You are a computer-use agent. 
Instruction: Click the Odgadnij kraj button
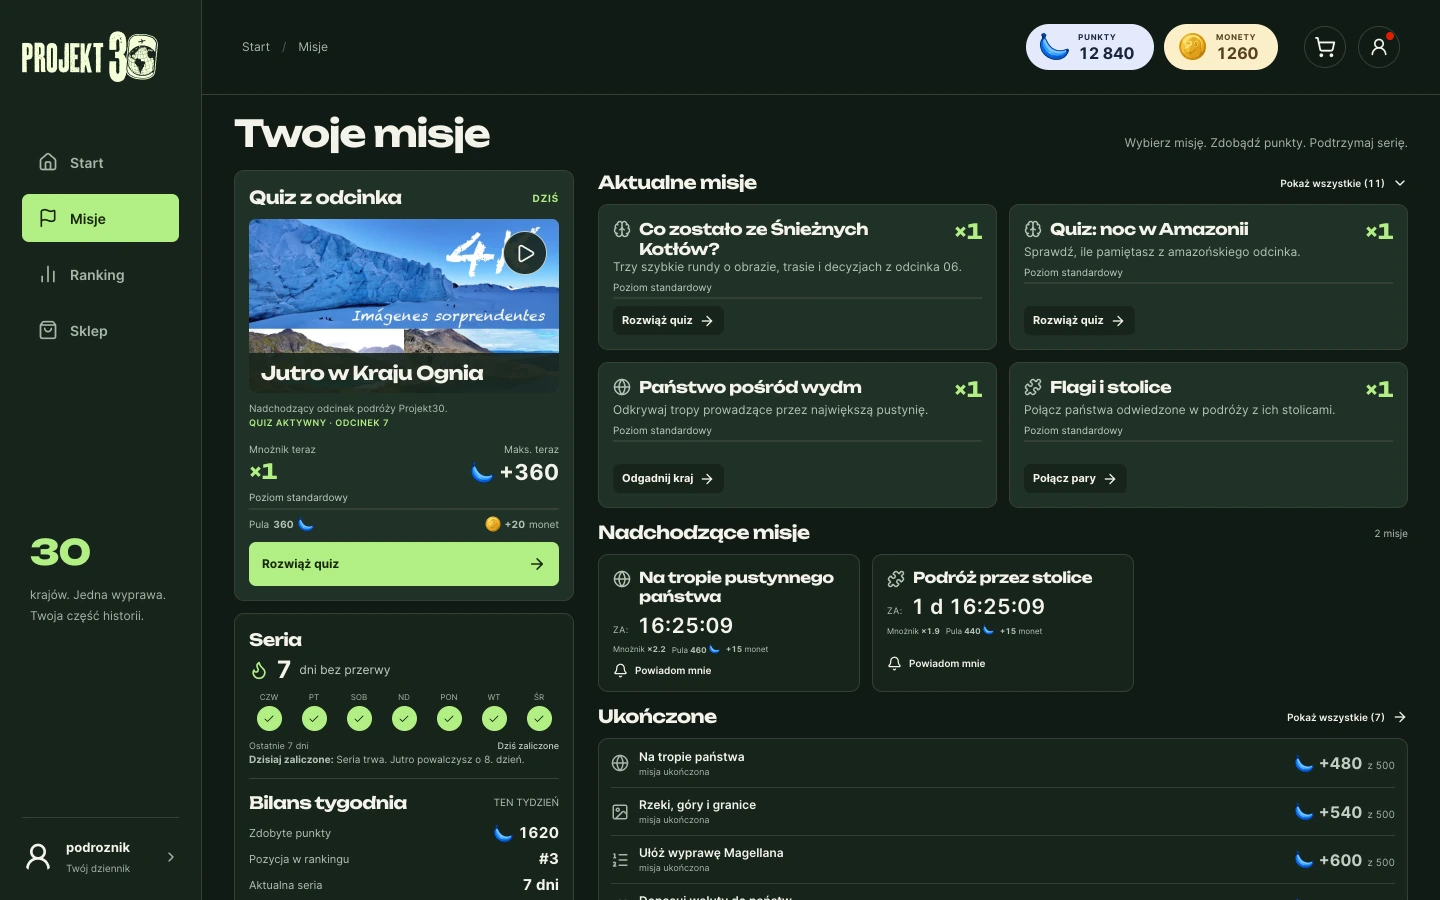tap(668, 478)
